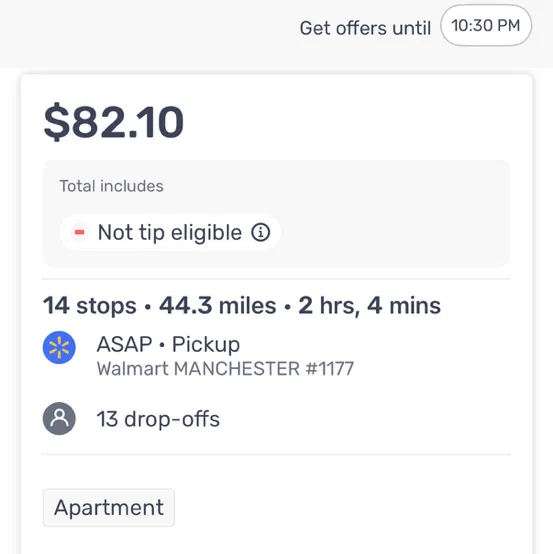The width and height of the screenshot is (553, 554).
Task: Tap the 13 drop-offs text
Action: 158,419
